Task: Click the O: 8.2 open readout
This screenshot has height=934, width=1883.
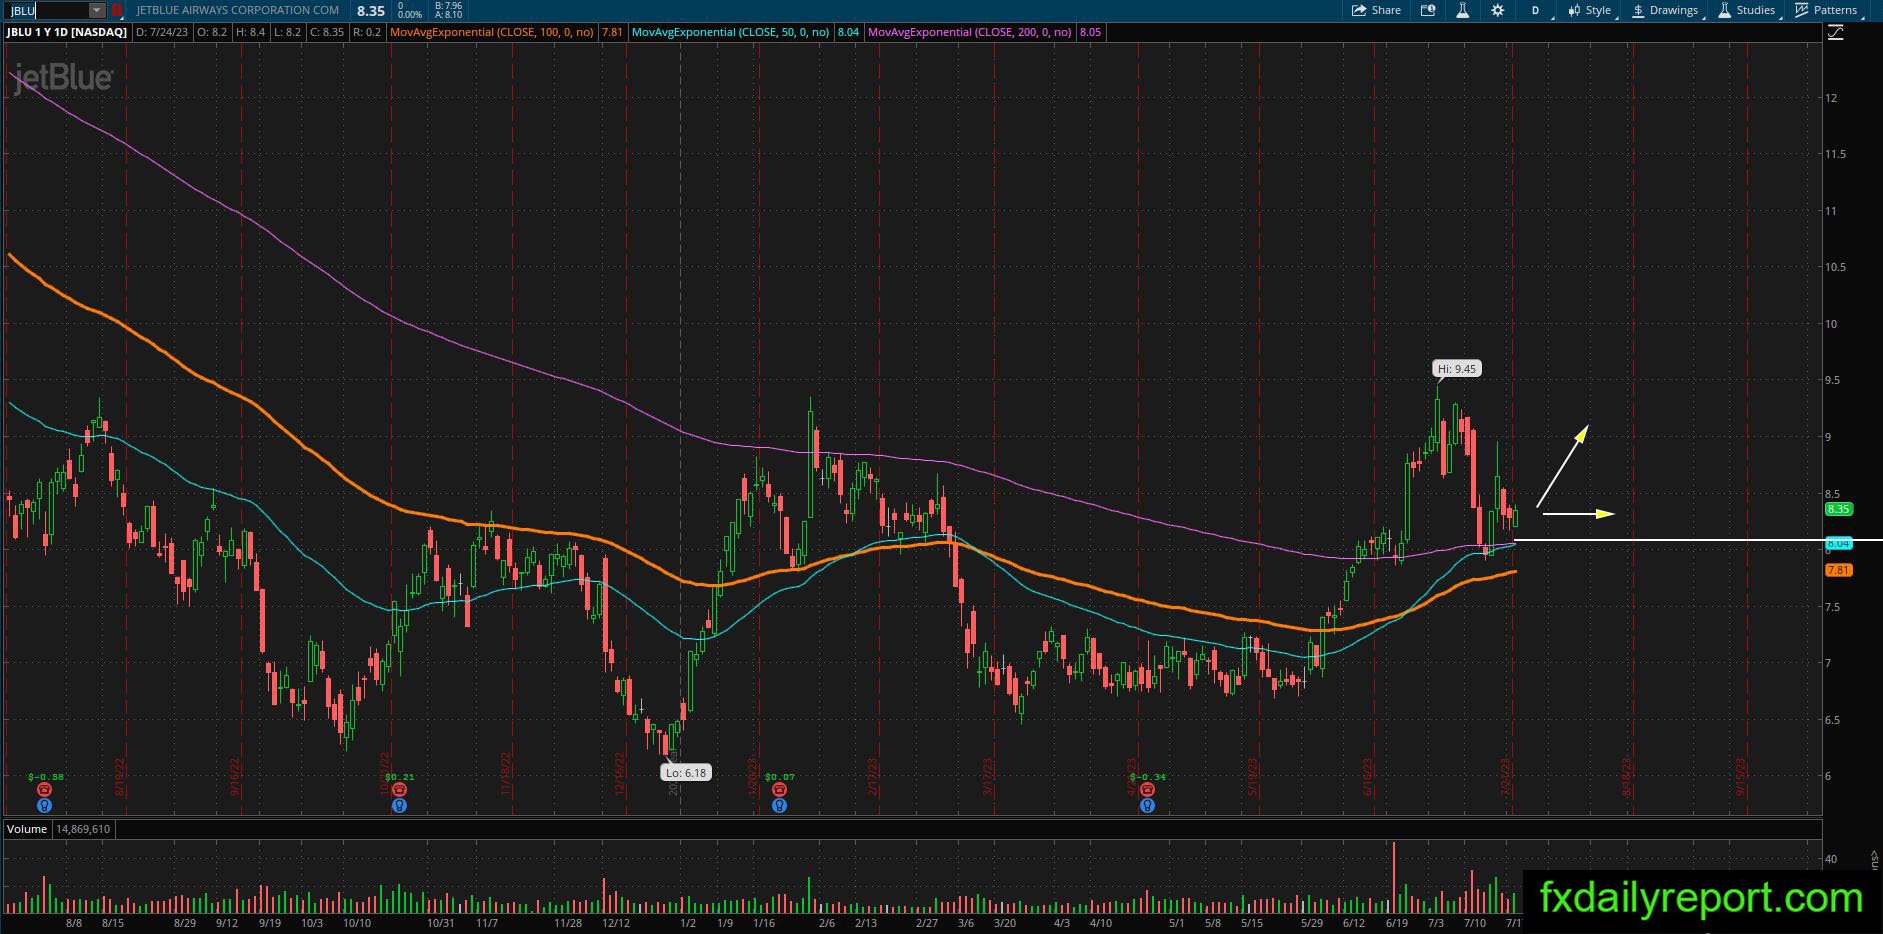Action: click(212, 32)
